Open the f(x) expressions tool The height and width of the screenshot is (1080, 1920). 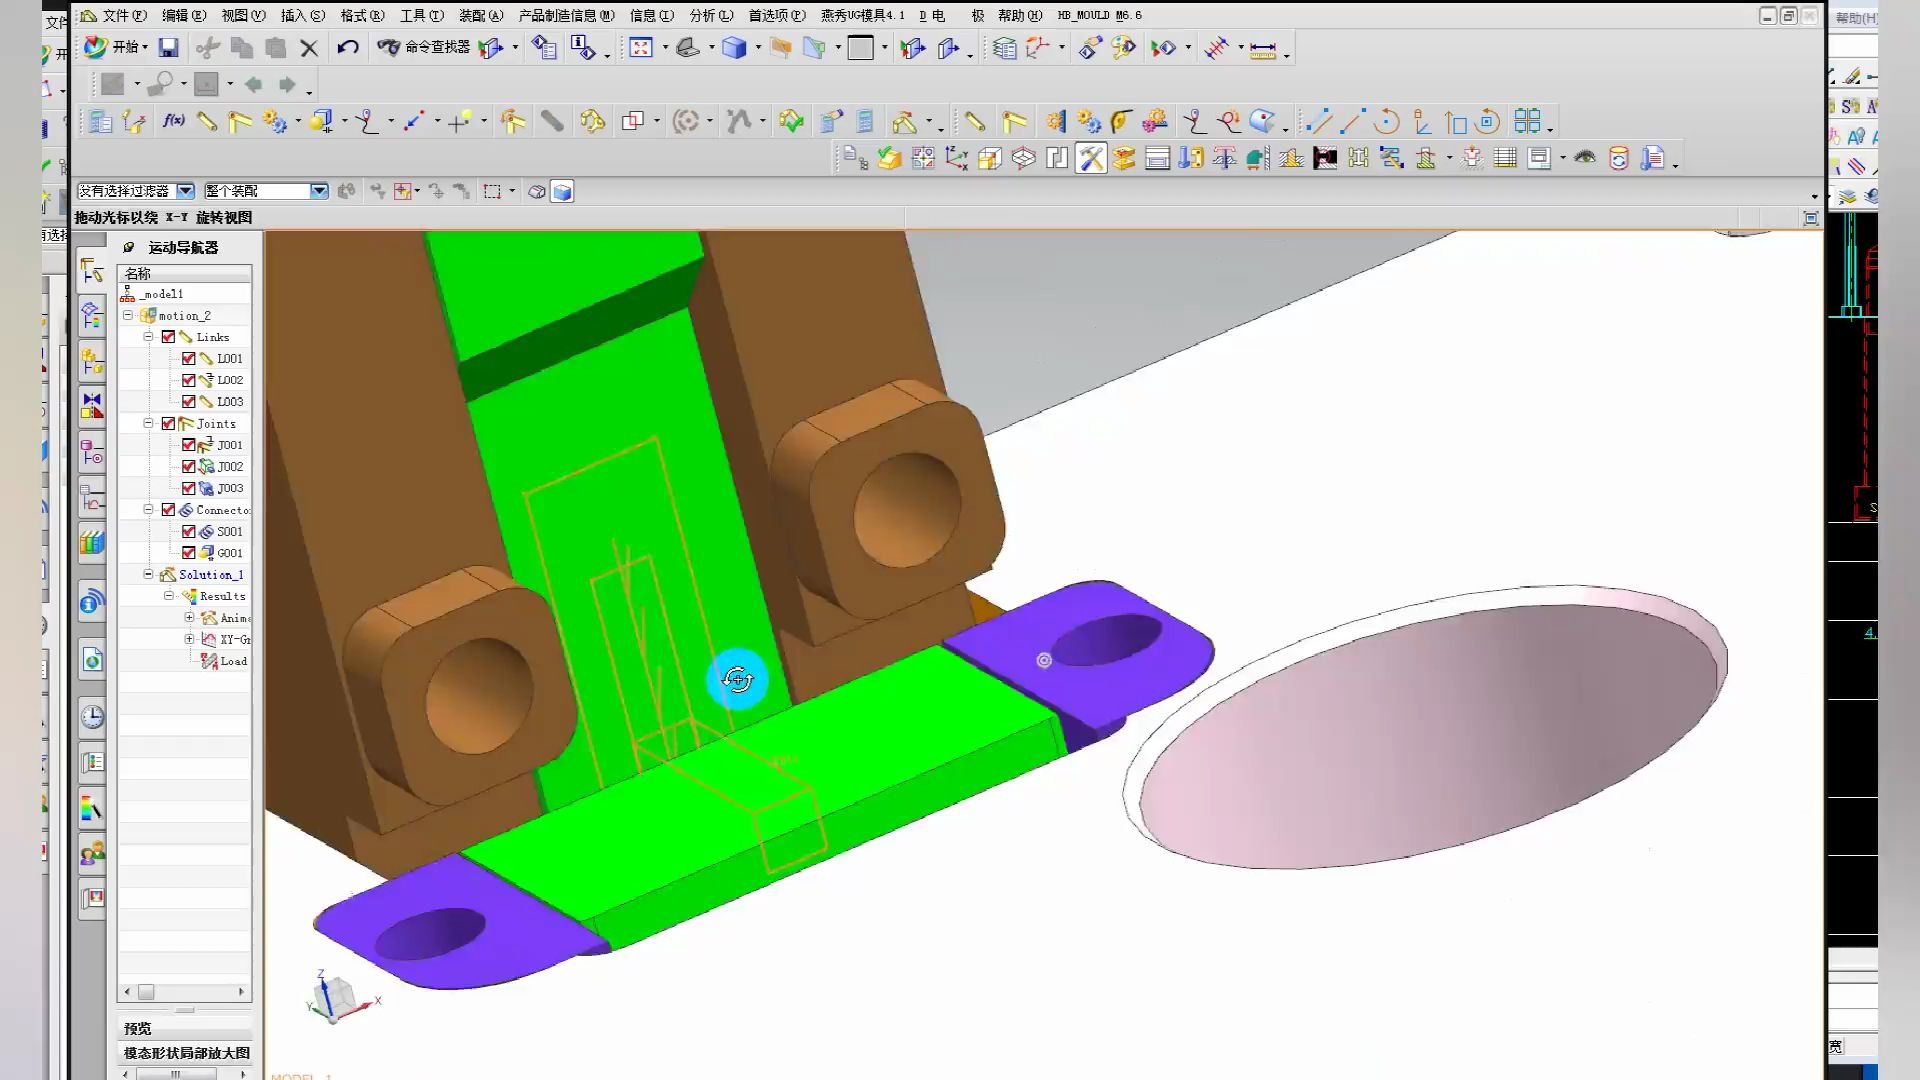[x=174, y=121]
